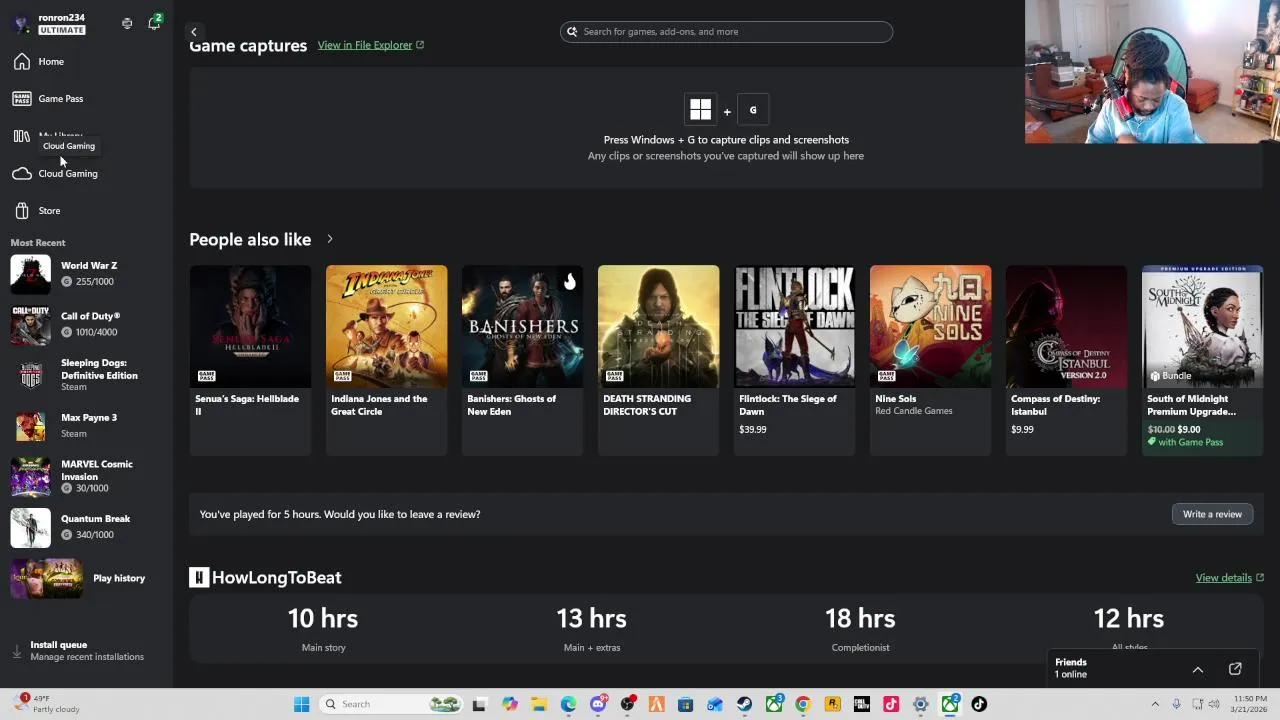The image size is (1280, 720).
Task: Open Steam from the taskbar
Action: [x=745, y=704]
